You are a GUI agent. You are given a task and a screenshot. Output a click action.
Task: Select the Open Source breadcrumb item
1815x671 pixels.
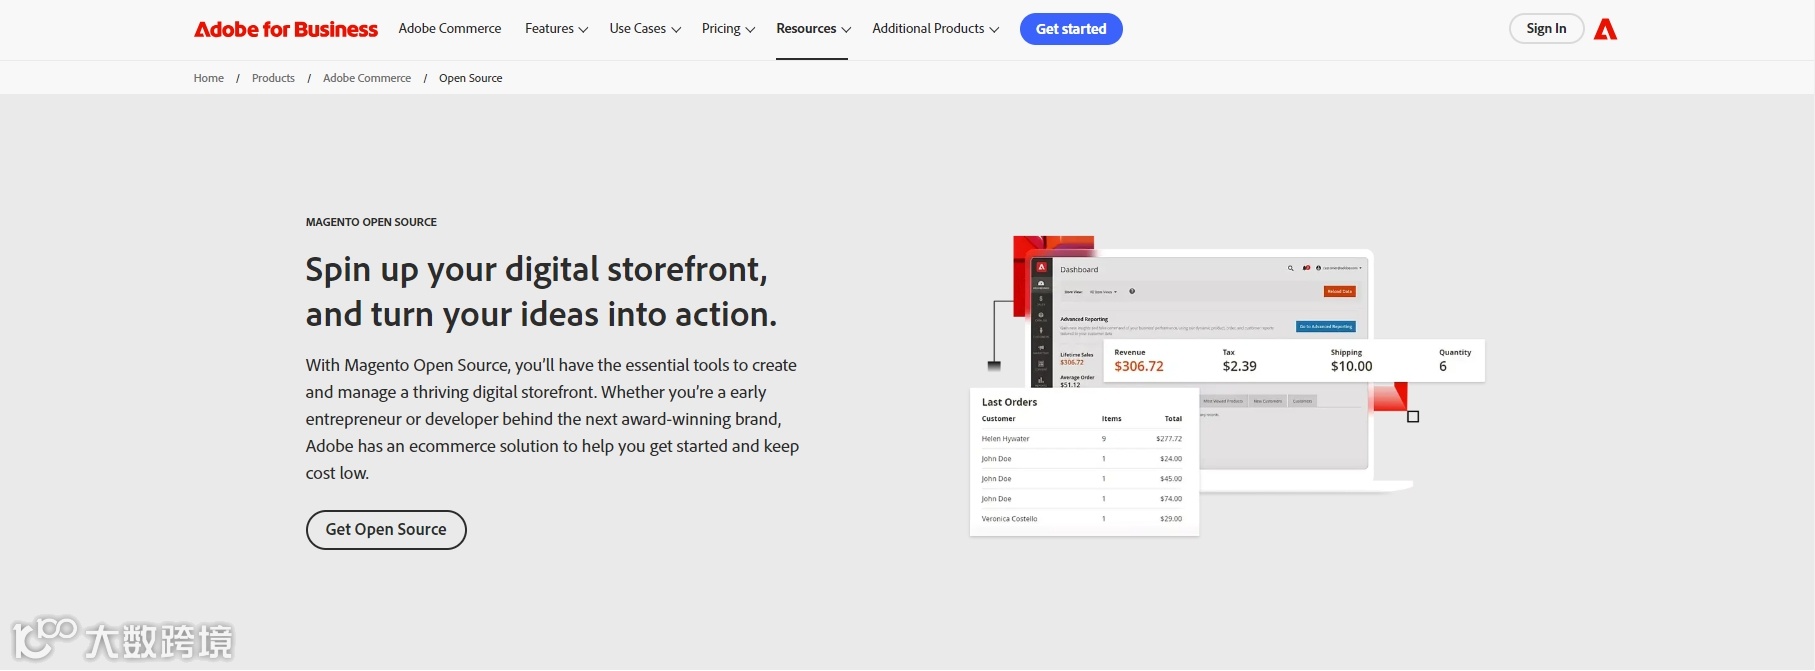click(471, 78)
